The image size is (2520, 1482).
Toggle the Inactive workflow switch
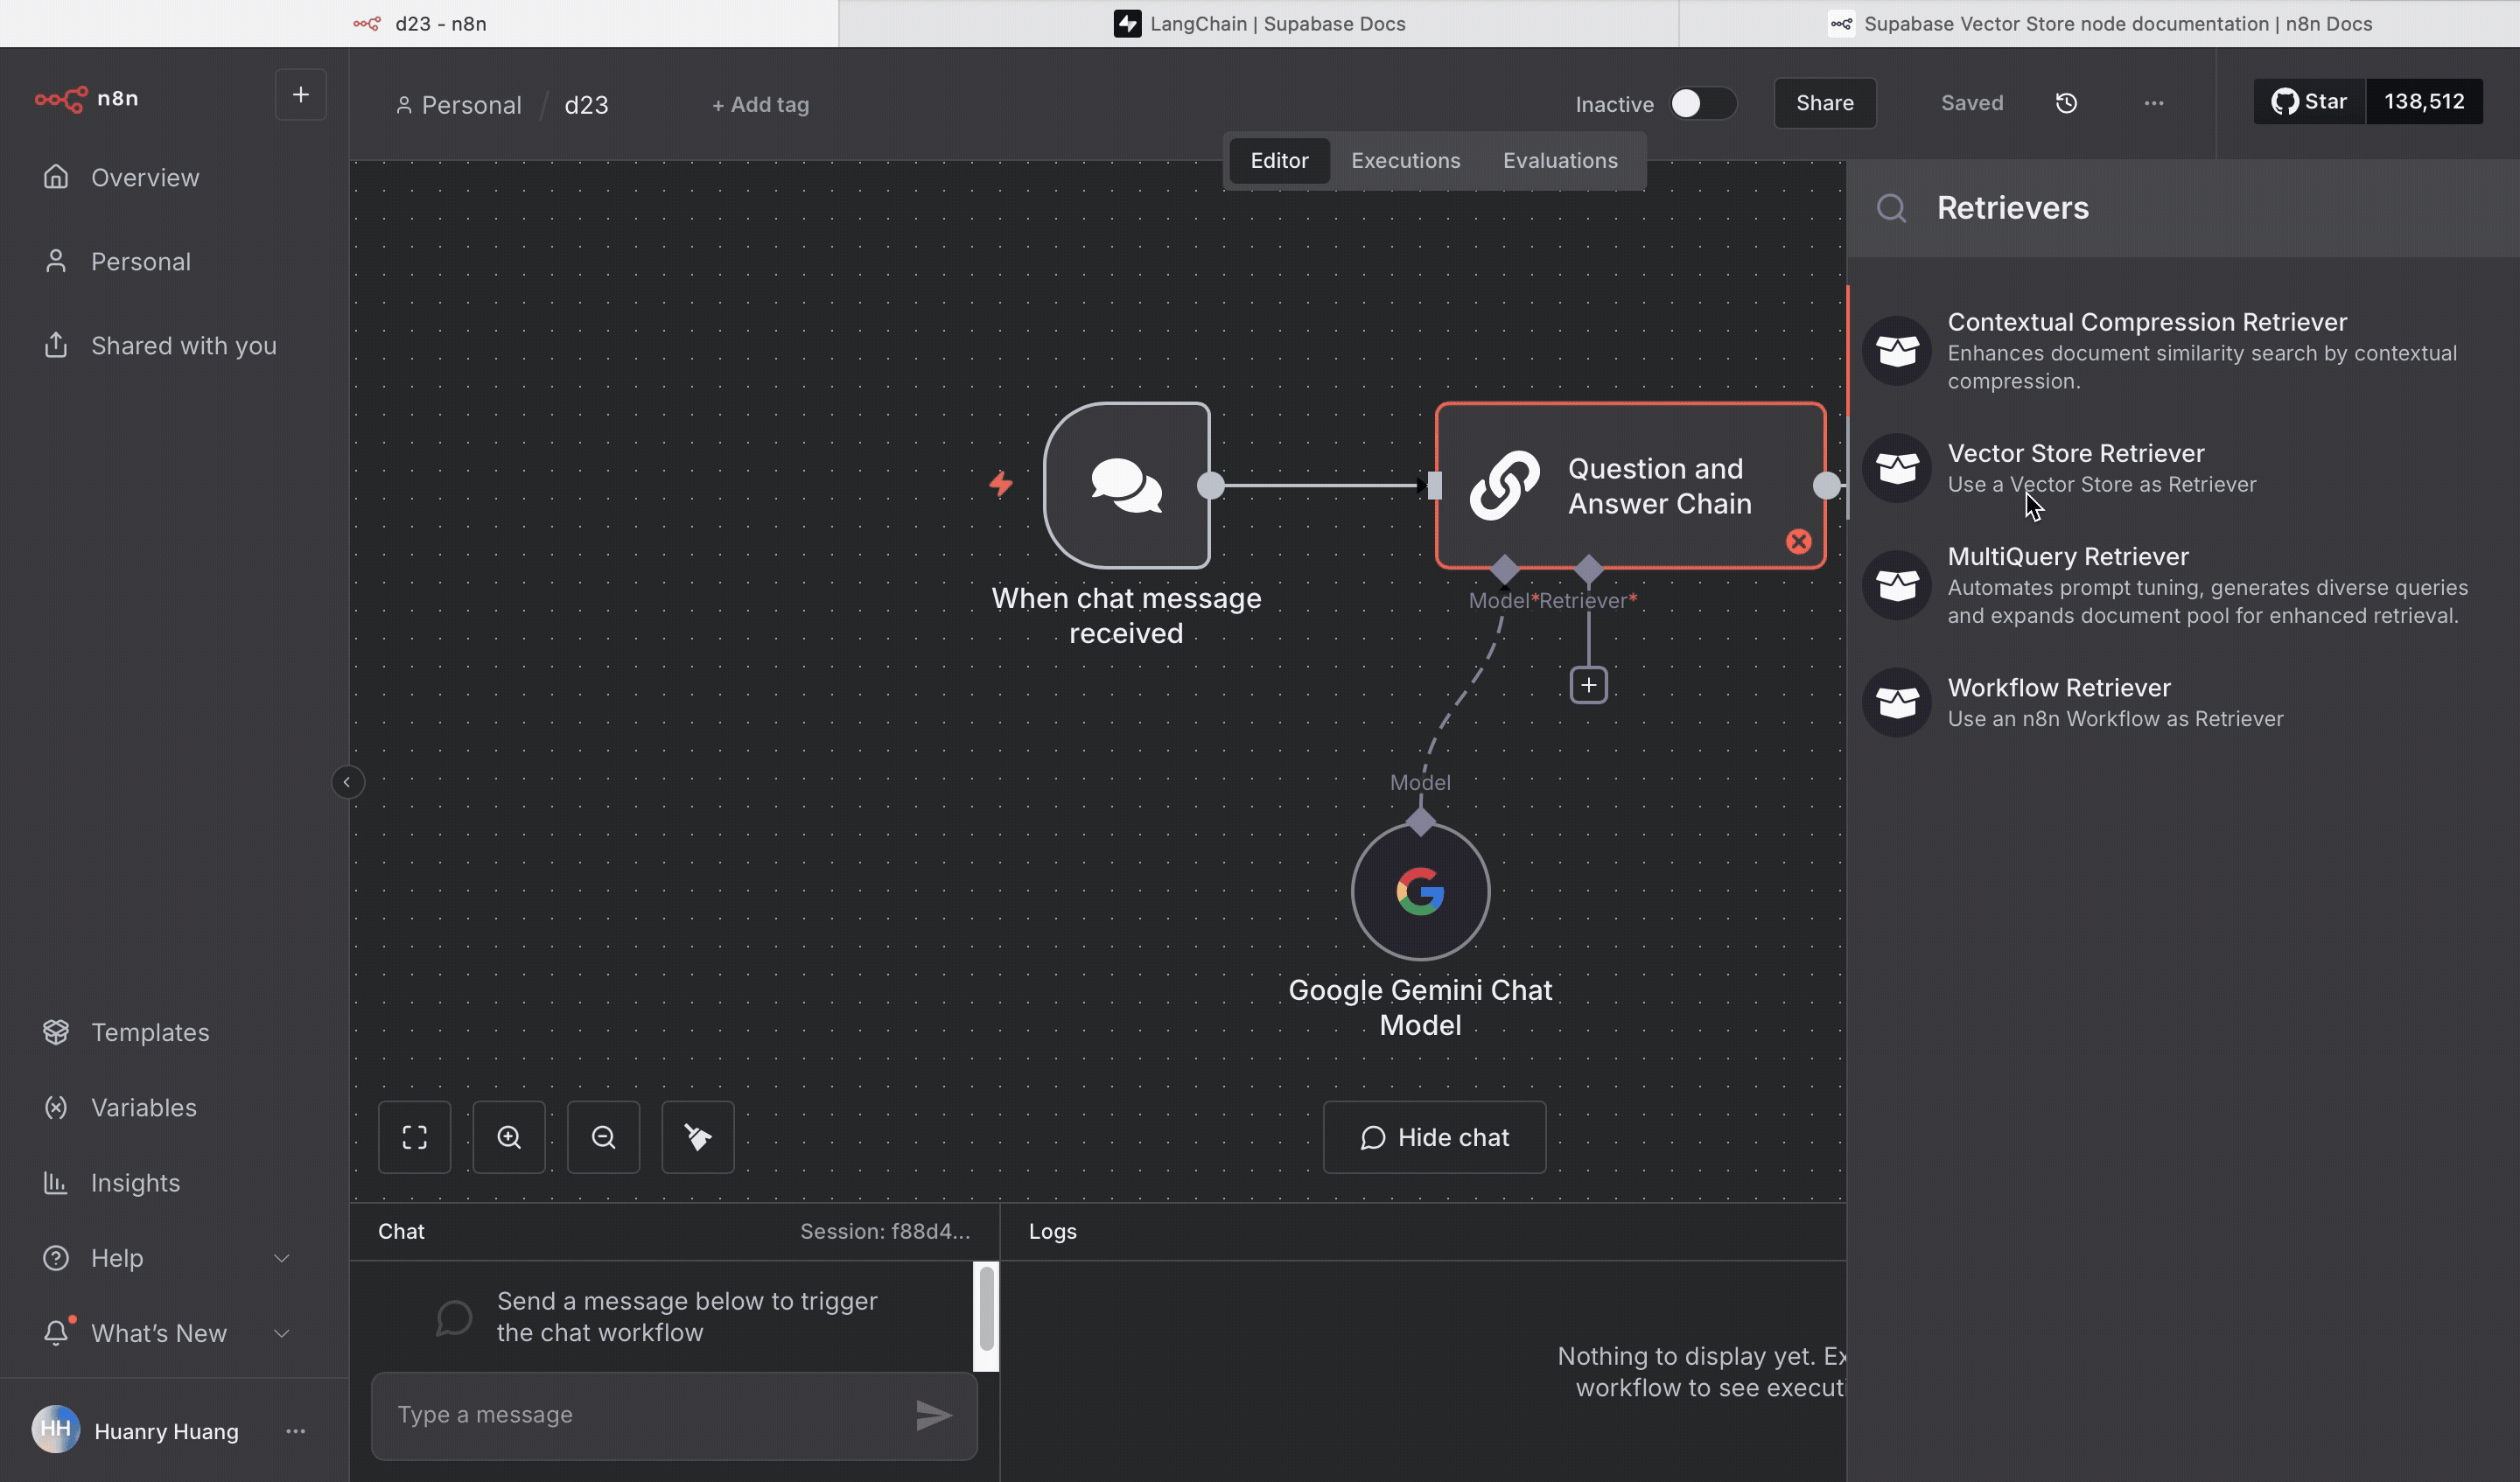(x=1703, y=103)
